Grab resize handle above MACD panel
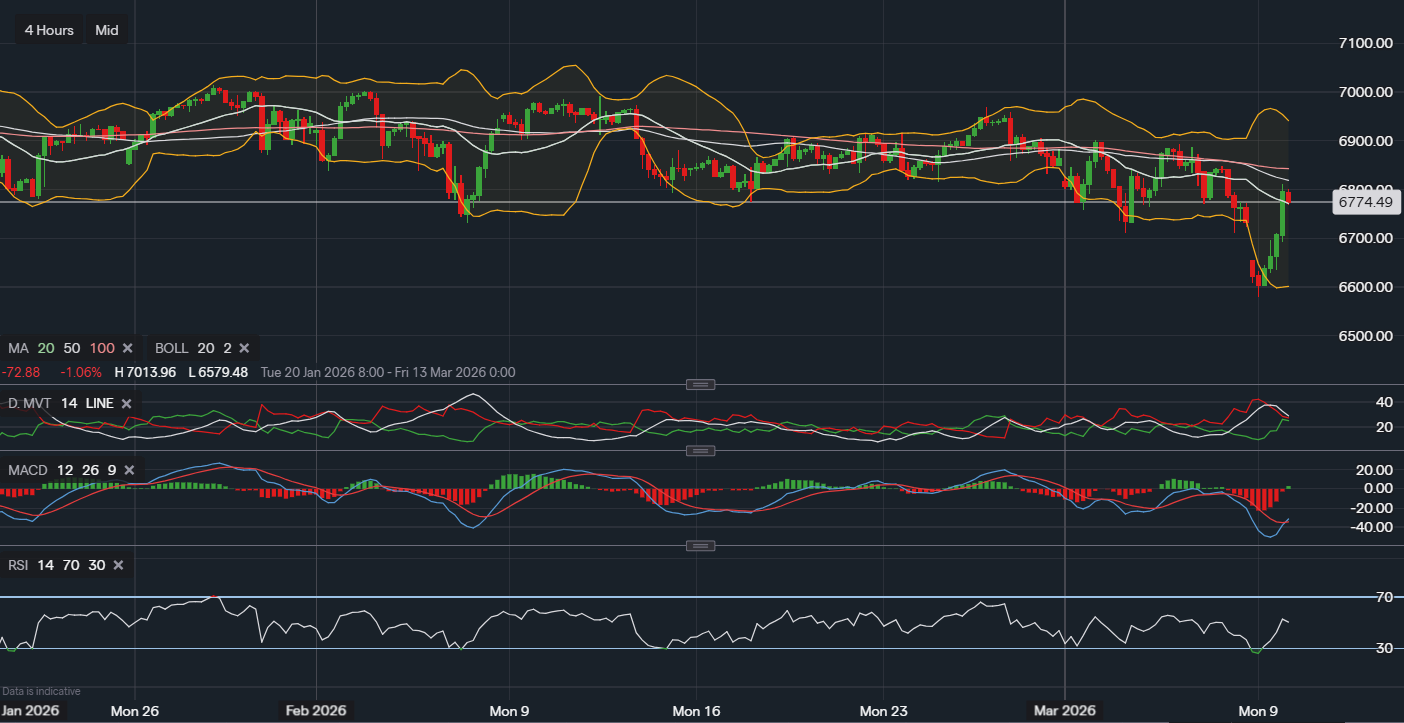 coord(700,451)
